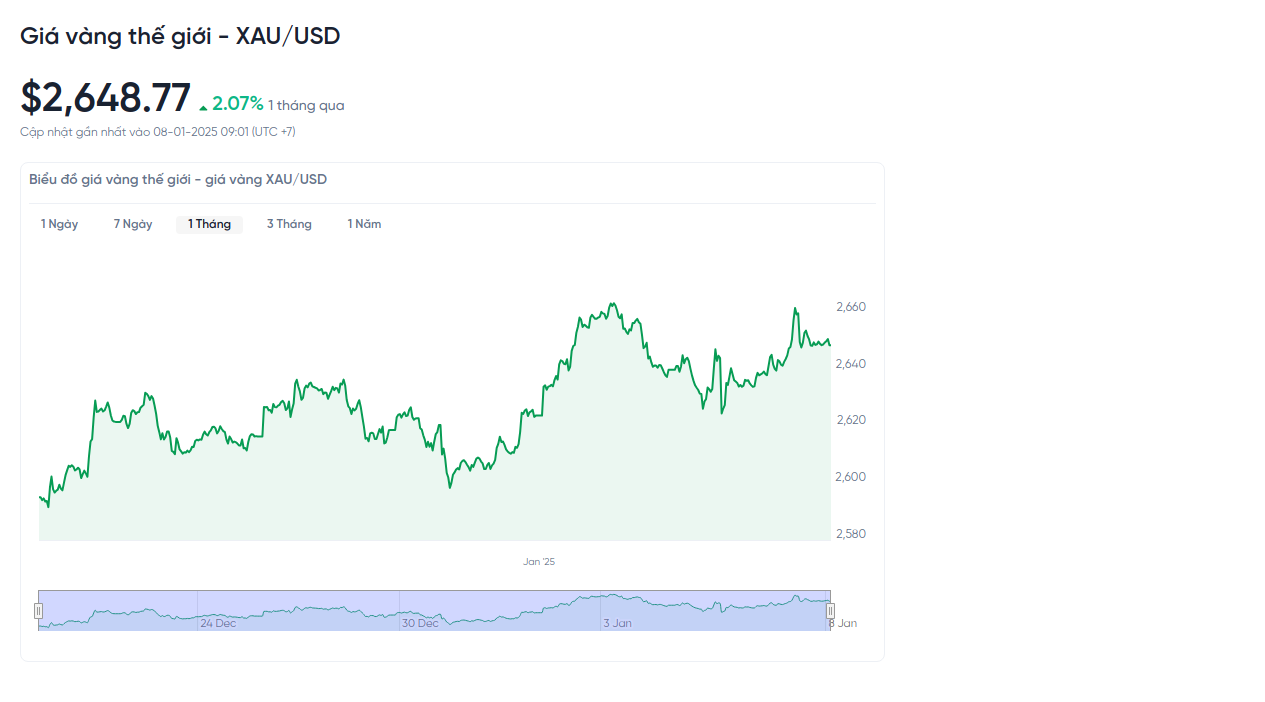This screenshot has height=702, width=1265.
Task: Show the "3 Tháng" chart view
Action: point(289,224)
